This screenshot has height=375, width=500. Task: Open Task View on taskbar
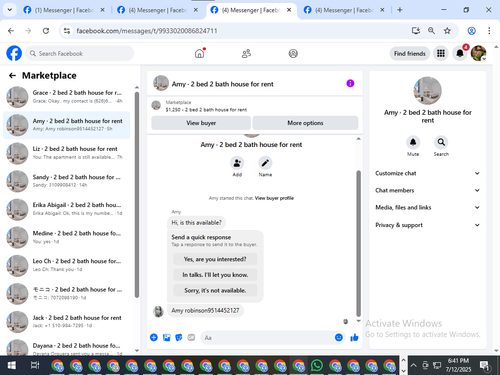(35, 365)
